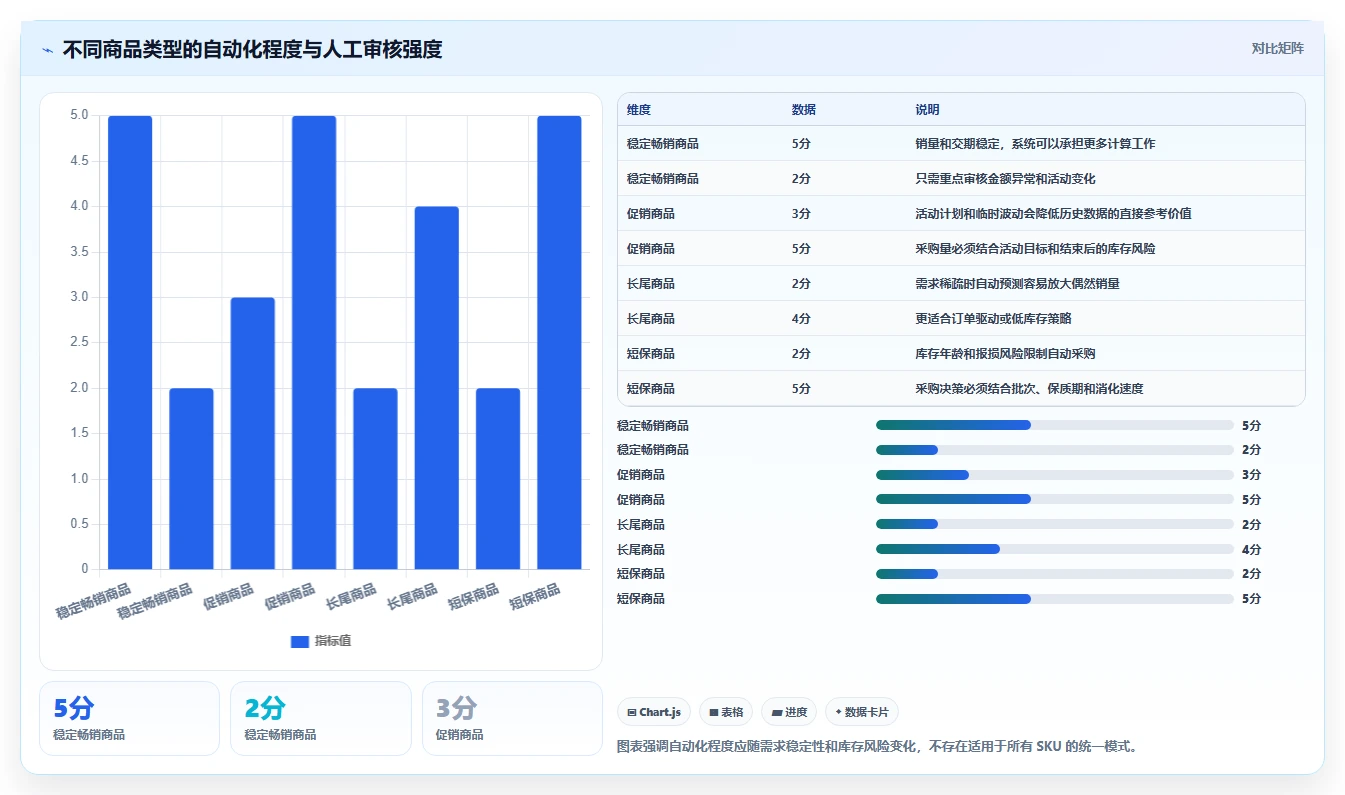Click the 长尾商品 chart bar with value 4
This screenshot has height=795, width=1345.
[x=437, y=388]
